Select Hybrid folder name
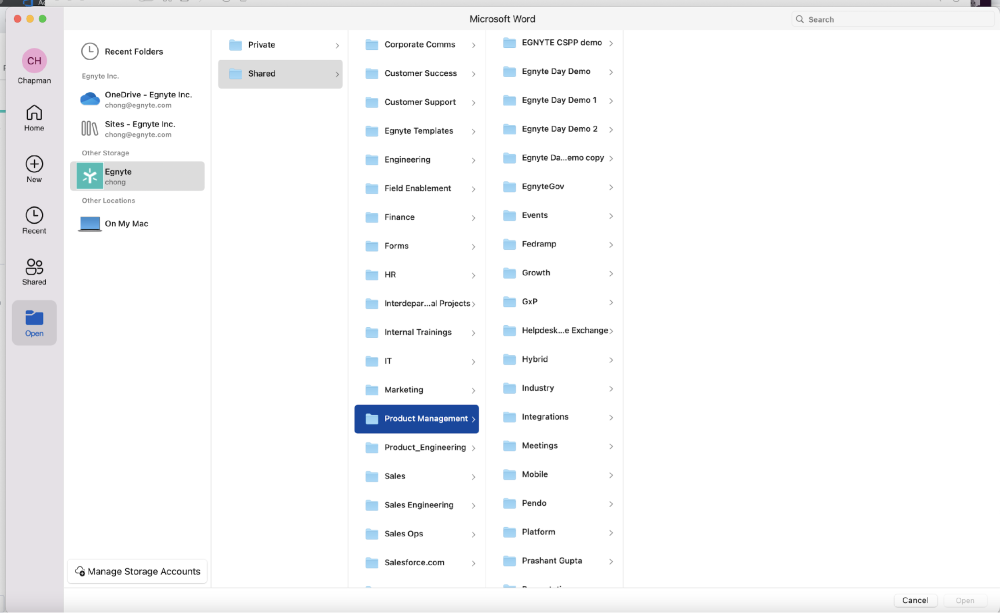1000x613 pixels. (x=535, y=359)
